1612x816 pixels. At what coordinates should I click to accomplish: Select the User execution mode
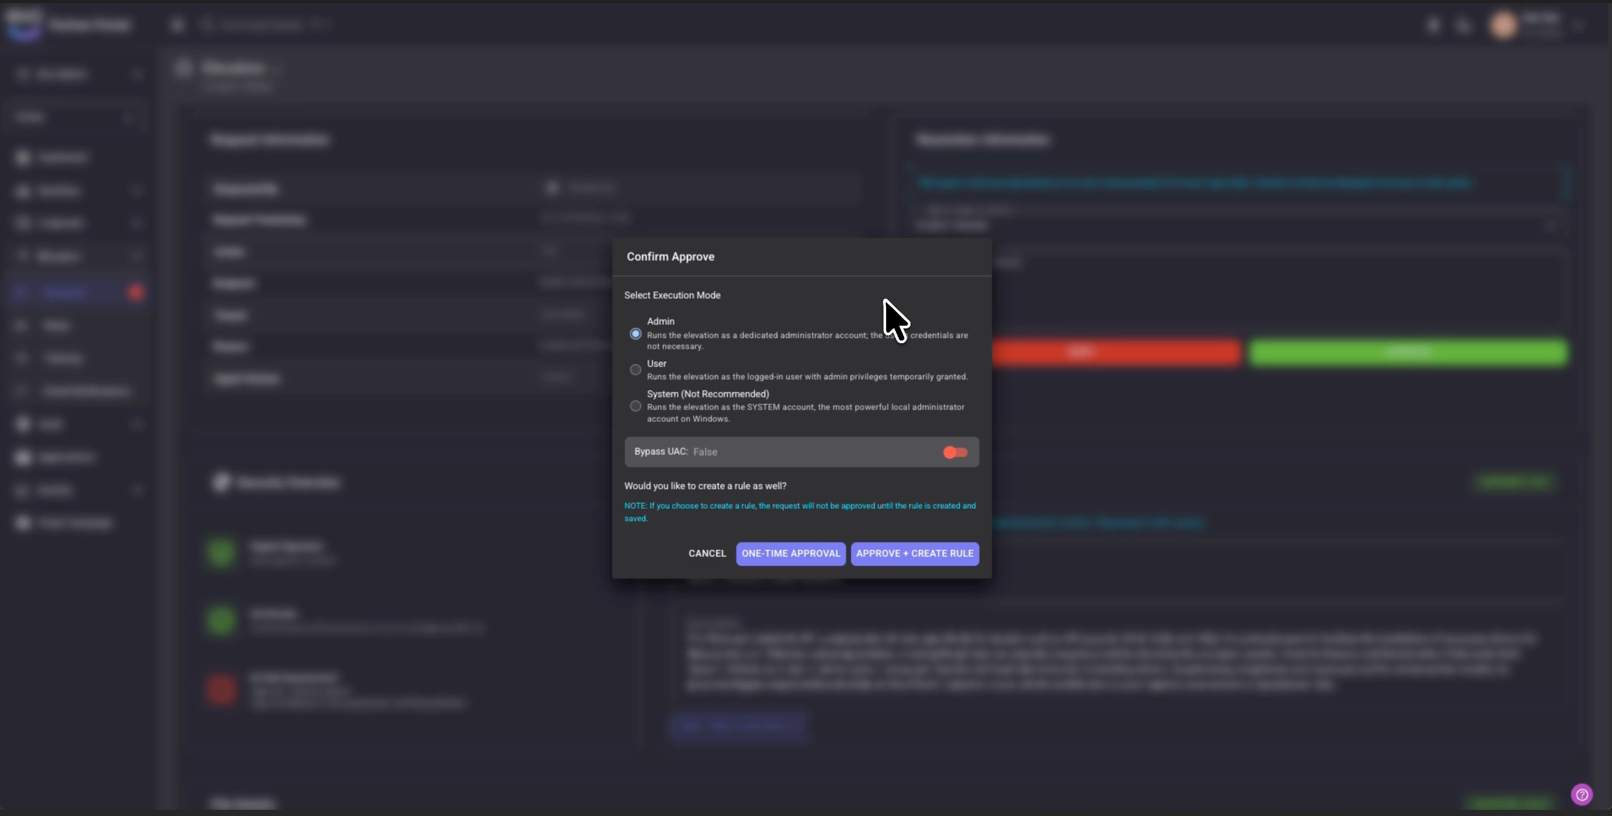click(636, 370)
